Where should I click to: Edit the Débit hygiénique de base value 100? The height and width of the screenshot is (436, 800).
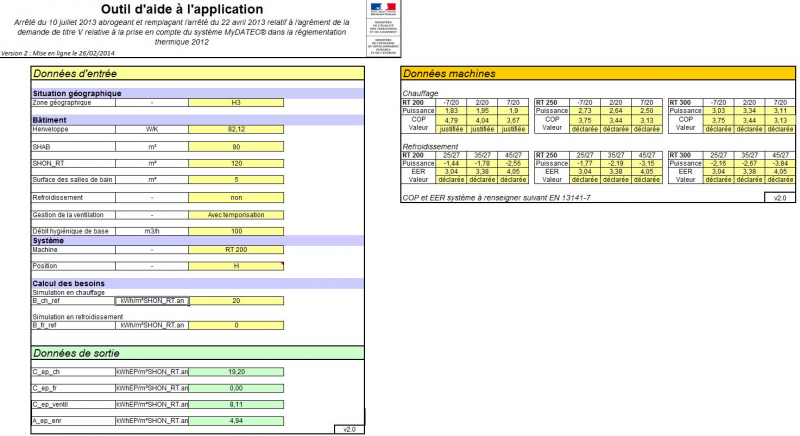click(x=236, y=232)
